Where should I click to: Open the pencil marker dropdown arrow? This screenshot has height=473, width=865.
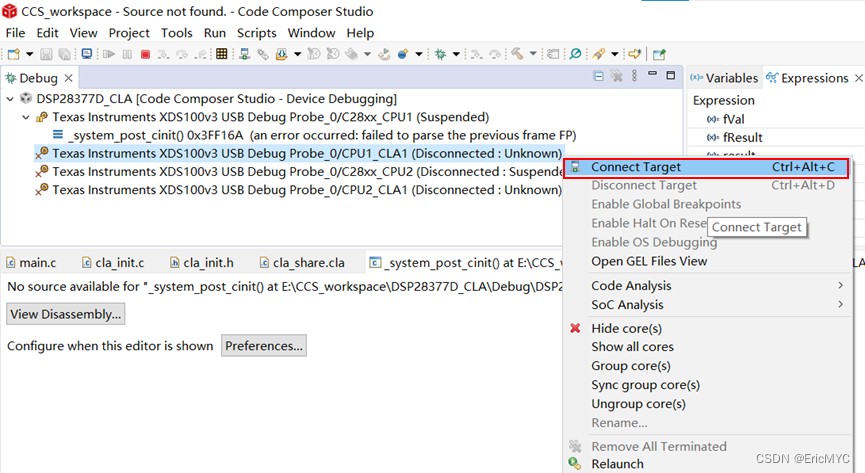(x=615, y=54)
